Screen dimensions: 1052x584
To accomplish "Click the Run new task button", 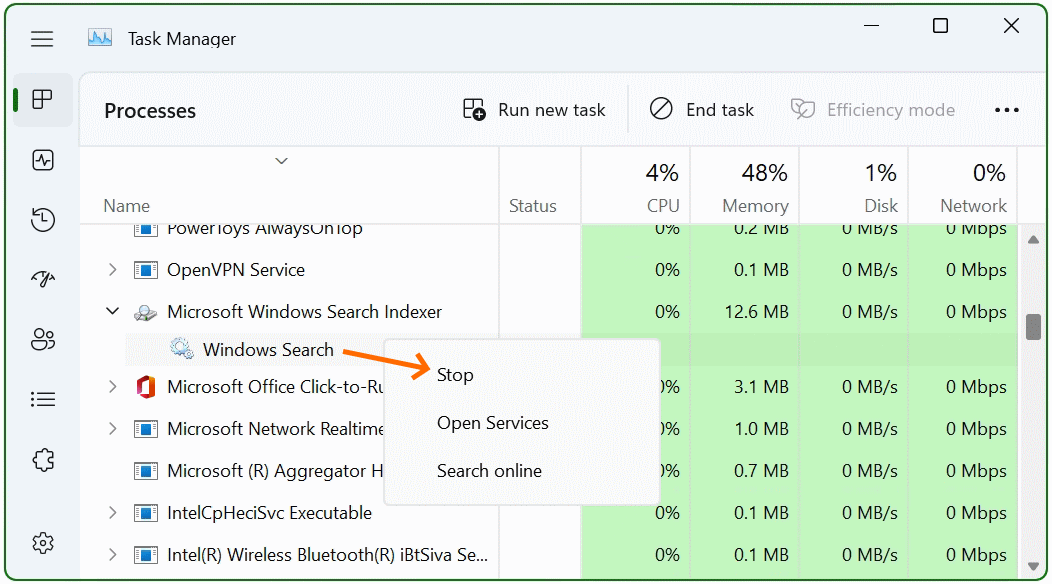I will [x=534, y=110].
